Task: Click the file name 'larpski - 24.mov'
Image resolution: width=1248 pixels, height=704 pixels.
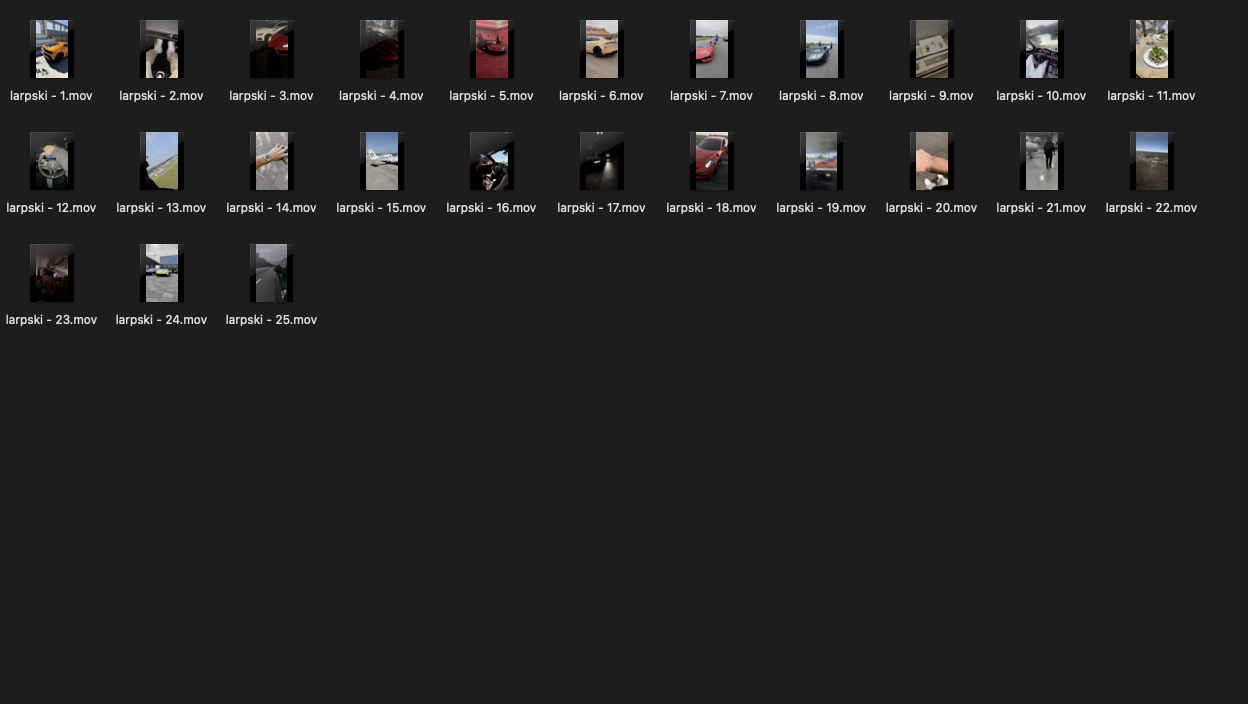Action: [161, 320]
